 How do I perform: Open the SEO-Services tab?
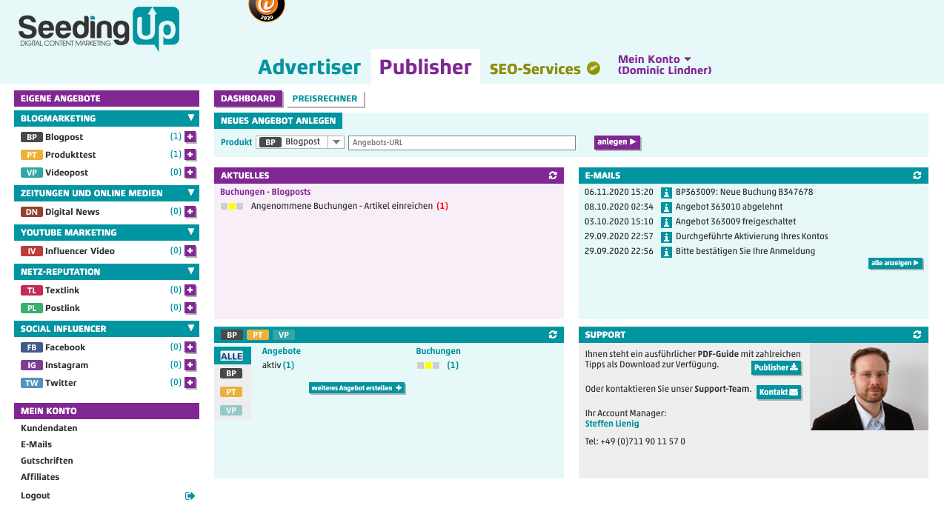tap(535, 69)
